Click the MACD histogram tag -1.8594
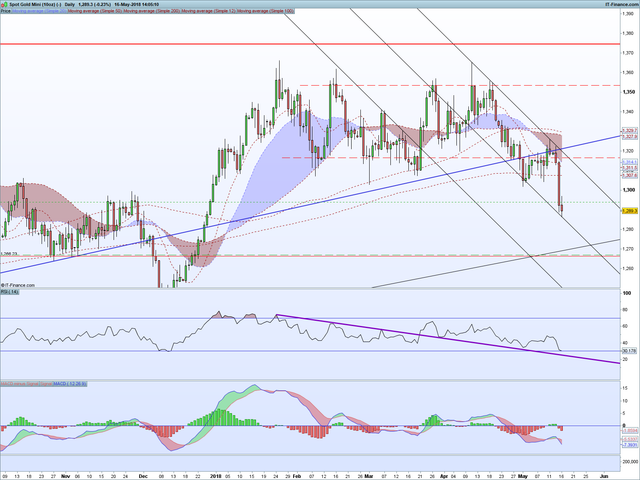 point(629,430)
